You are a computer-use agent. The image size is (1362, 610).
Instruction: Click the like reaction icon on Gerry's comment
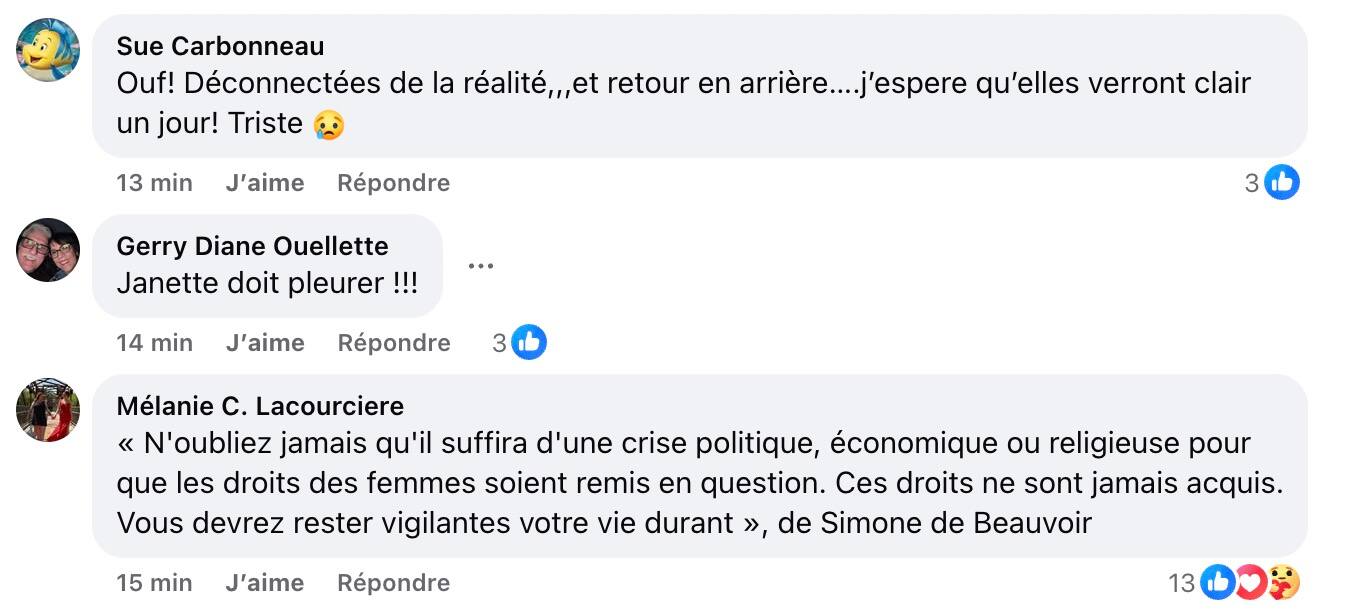click(x=529, y=343)
